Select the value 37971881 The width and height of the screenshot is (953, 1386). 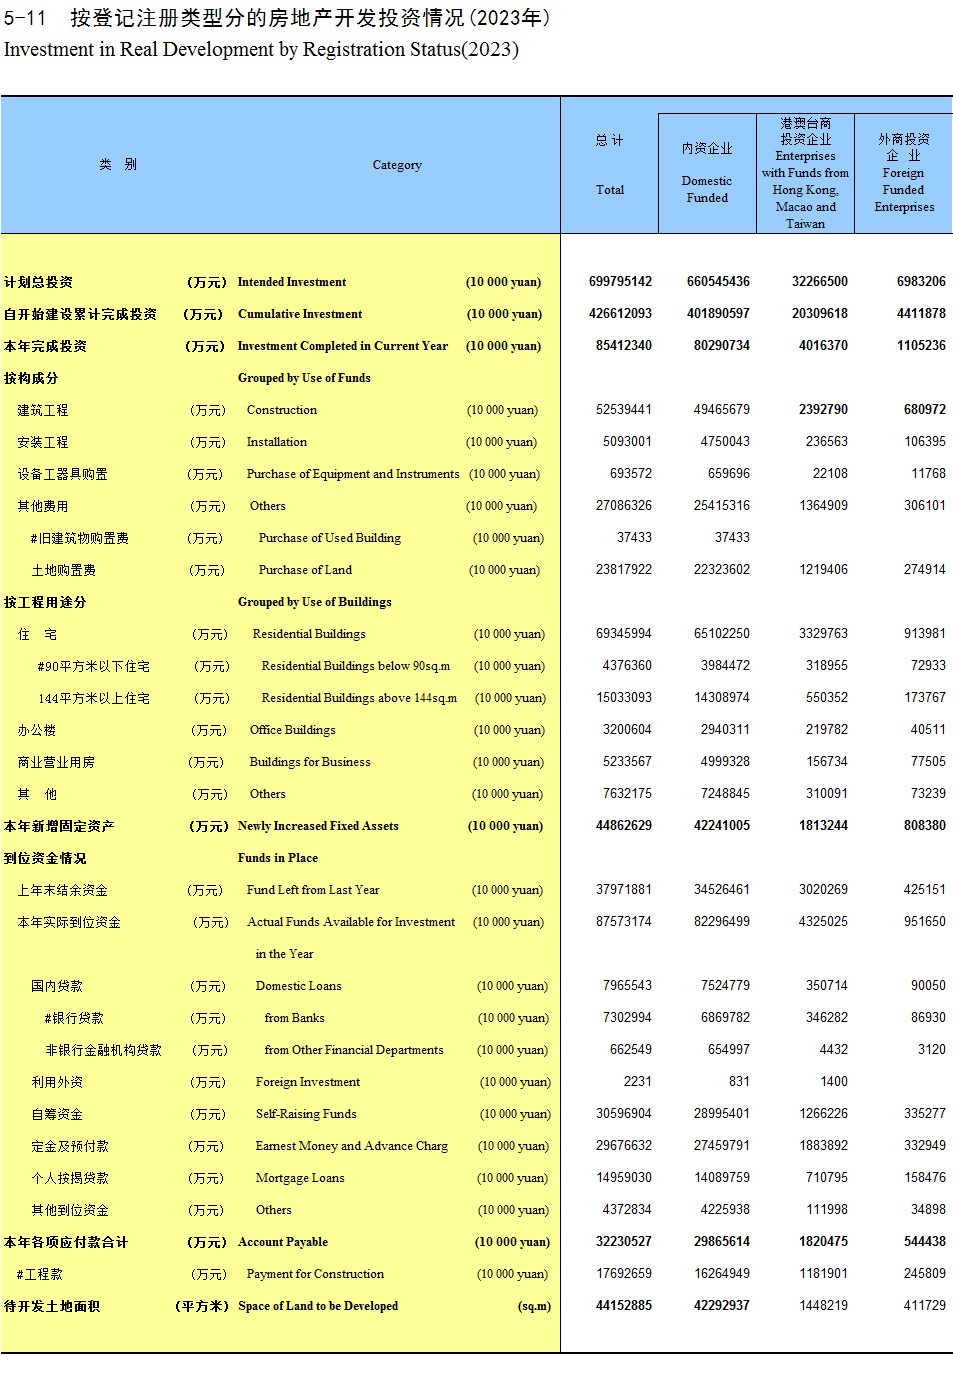pyautogui.click(x=624, y=890)
